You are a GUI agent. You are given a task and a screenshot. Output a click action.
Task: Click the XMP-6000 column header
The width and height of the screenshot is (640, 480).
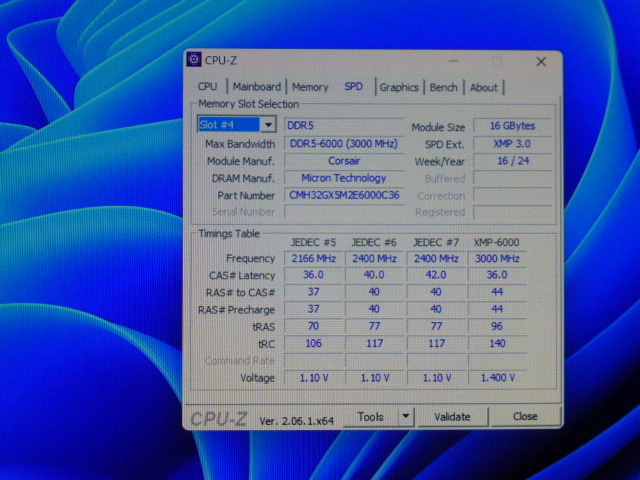(496, 242)
